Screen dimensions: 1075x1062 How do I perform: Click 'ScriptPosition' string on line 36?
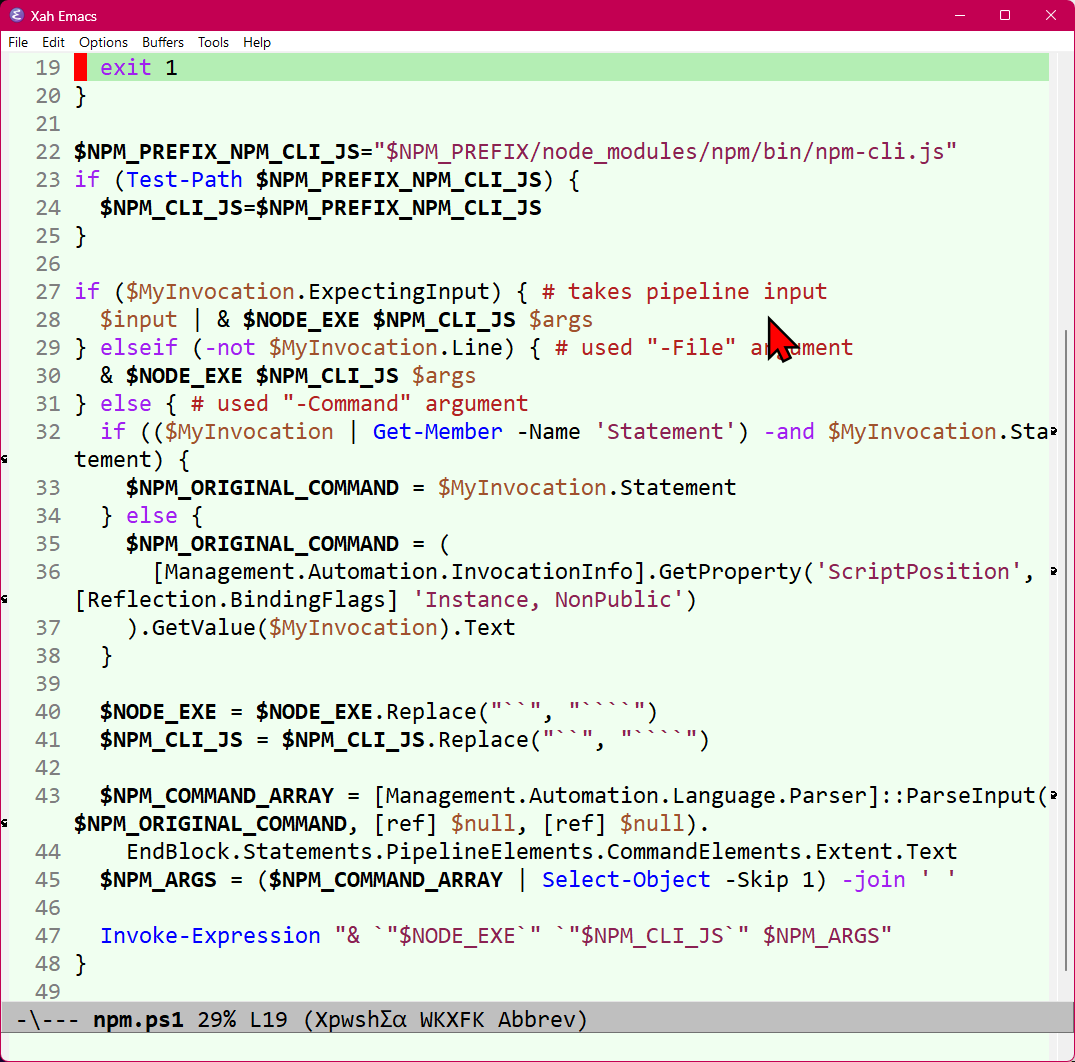point(918,572)
